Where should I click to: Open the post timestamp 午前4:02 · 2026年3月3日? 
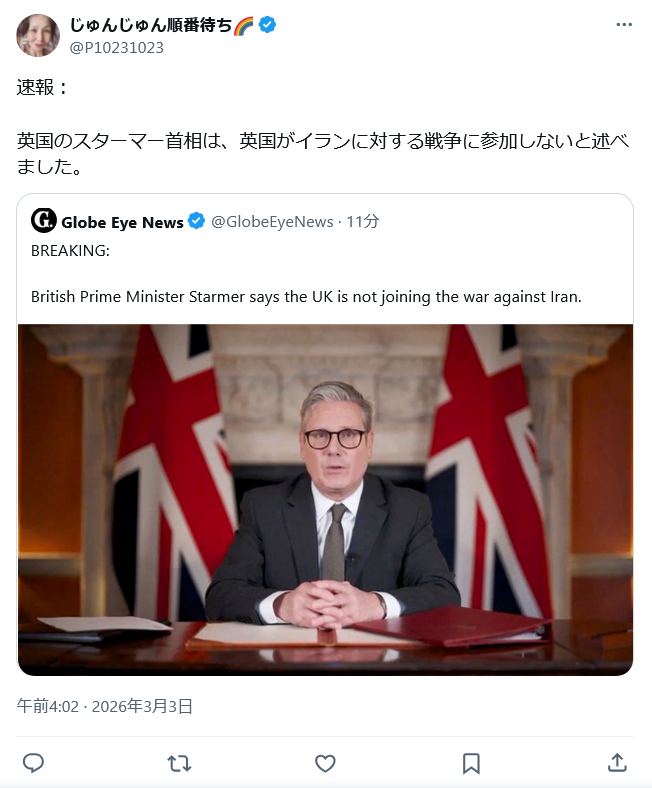pyautogui.click(x=105, y=706)
